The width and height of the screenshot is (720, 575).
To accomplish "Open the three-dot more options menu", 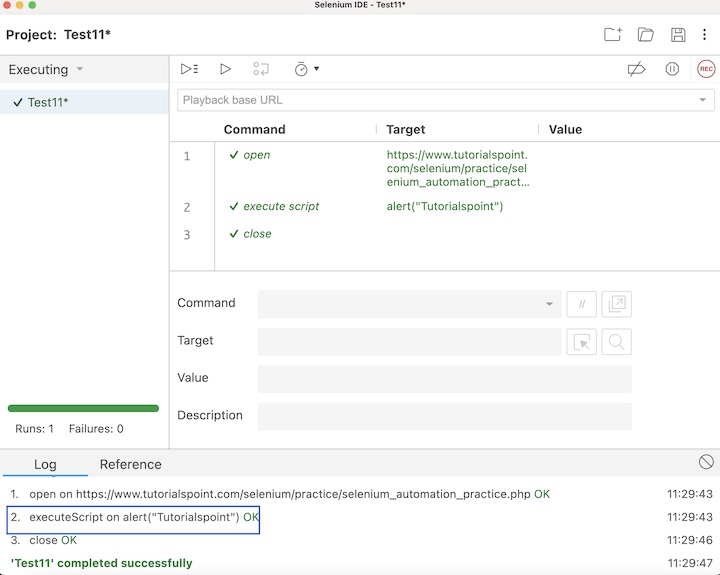I will pos(705,35).
